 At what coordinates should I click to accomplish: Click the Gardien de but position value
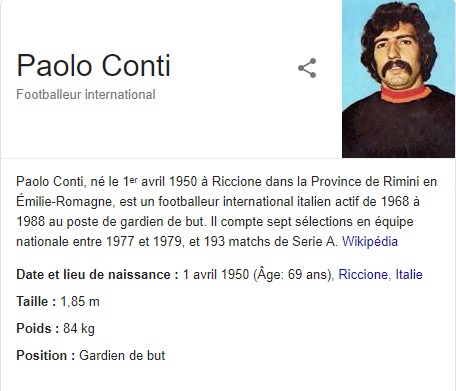pyautogui.click(x=122, y=355)
